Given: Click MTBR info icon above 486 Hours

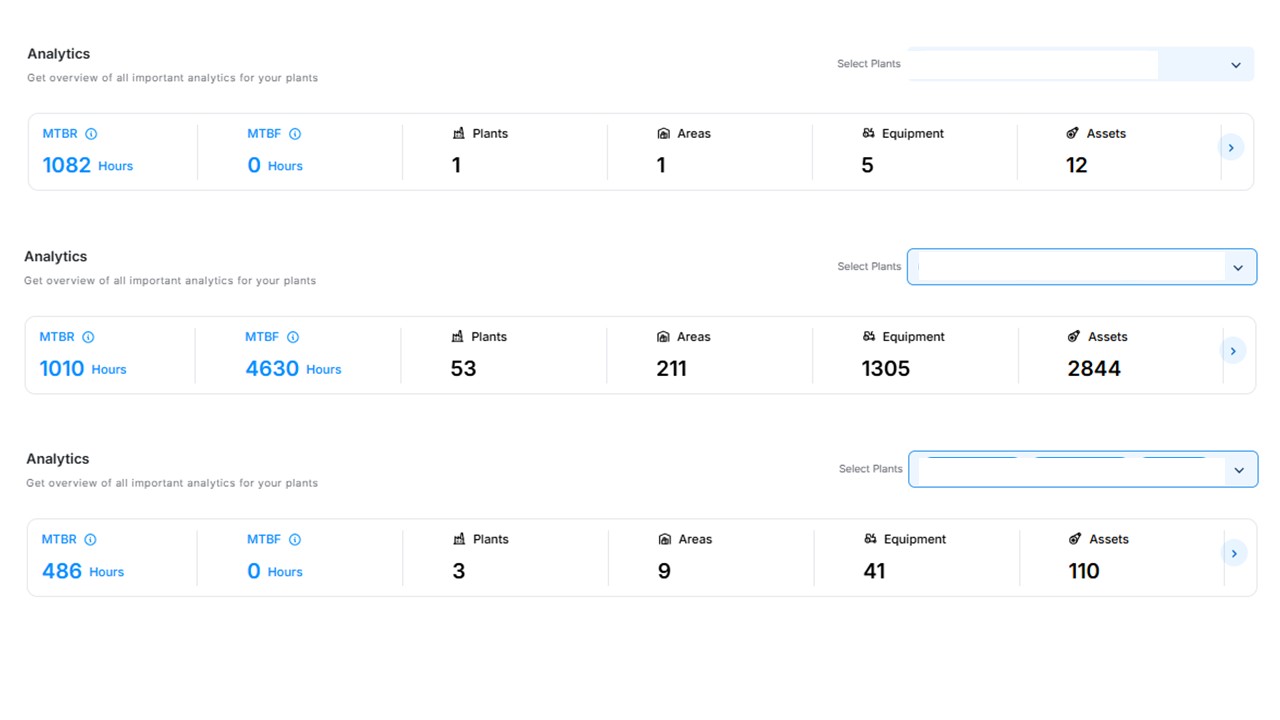Looking at the screenshot, I should (x=90, y=540).
